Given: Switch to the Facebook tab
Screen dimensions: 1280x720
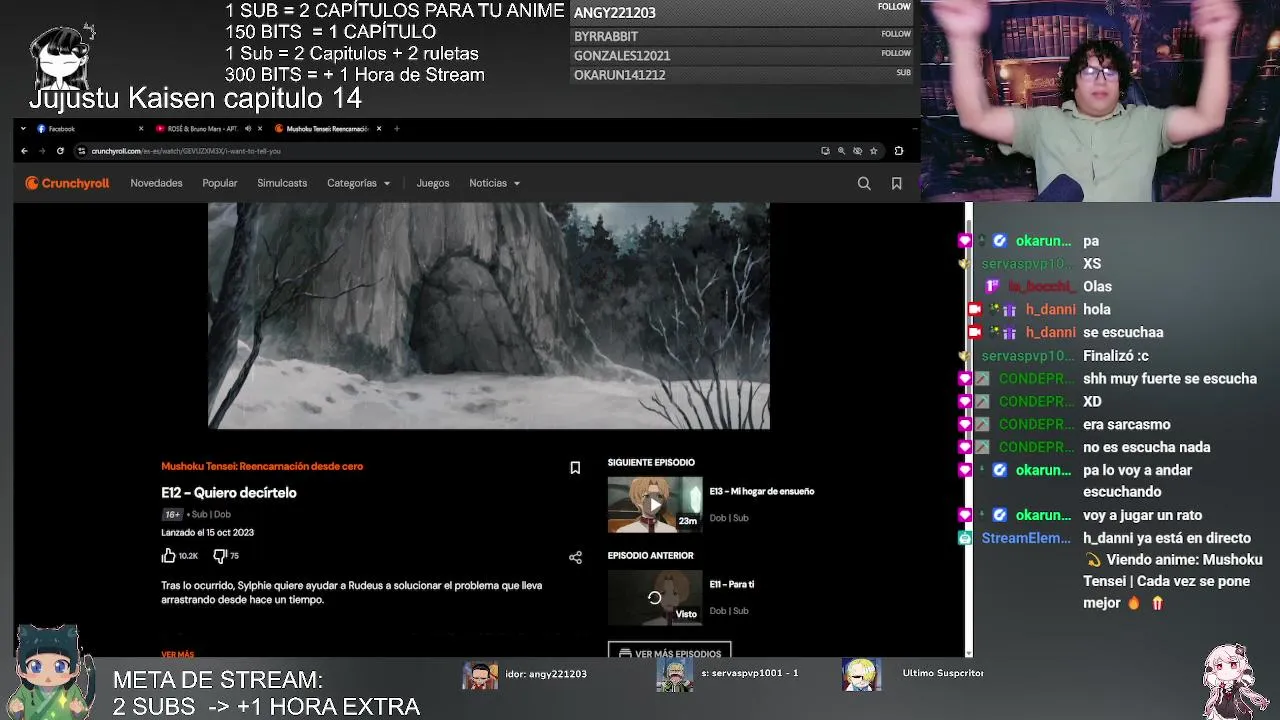Looking at the screenshot, I should pos(90,129).
